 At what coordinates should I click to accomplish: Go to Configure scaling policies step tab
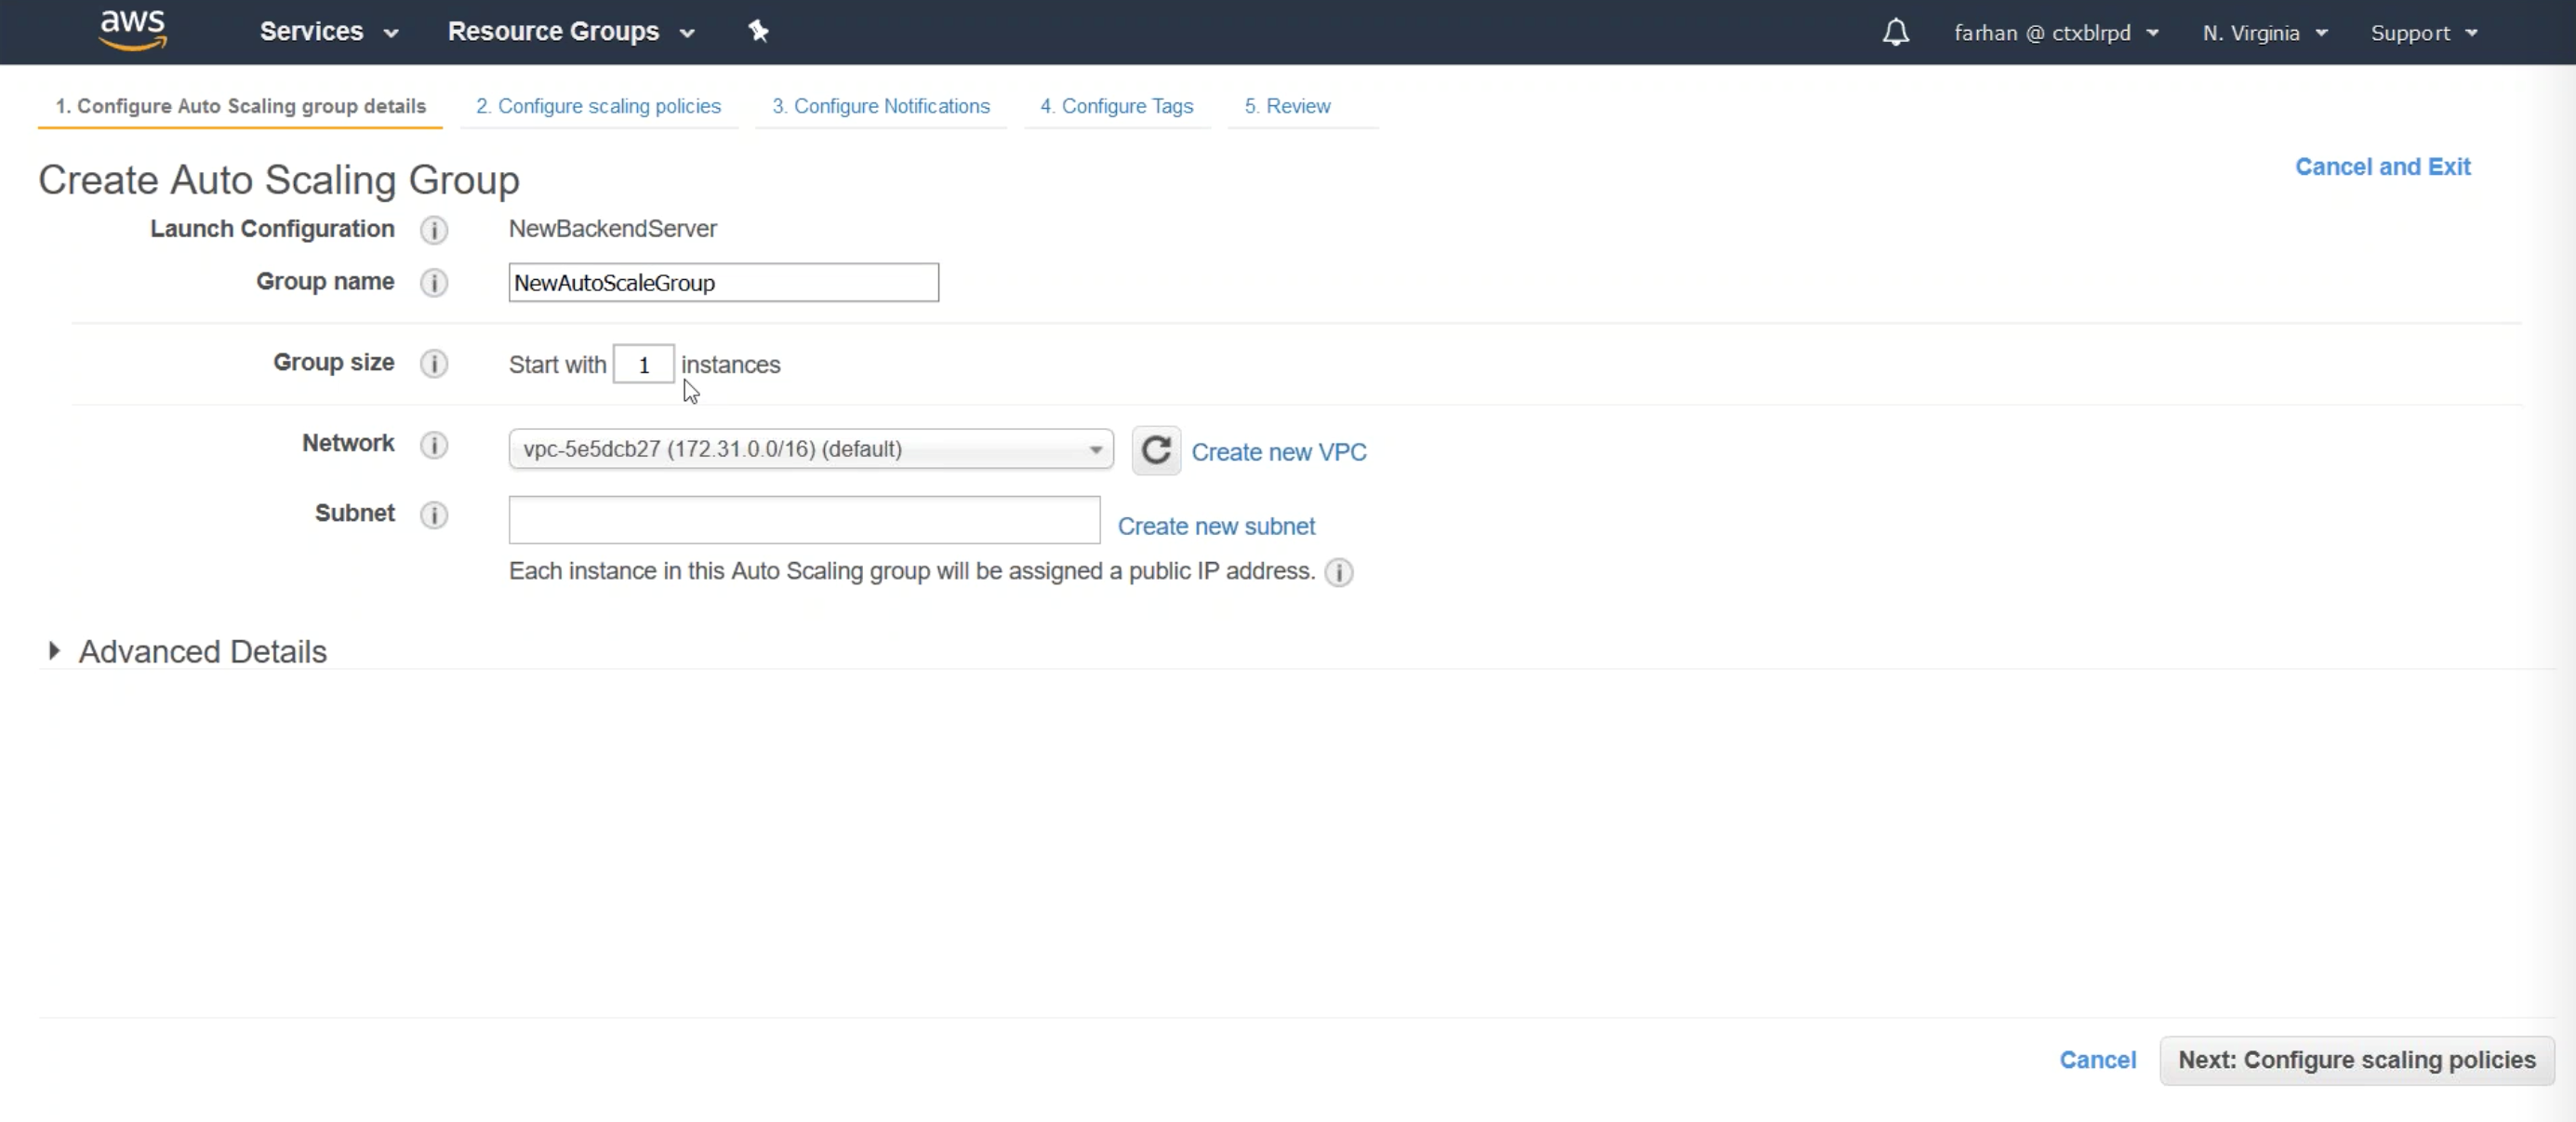tap(598, 106)
